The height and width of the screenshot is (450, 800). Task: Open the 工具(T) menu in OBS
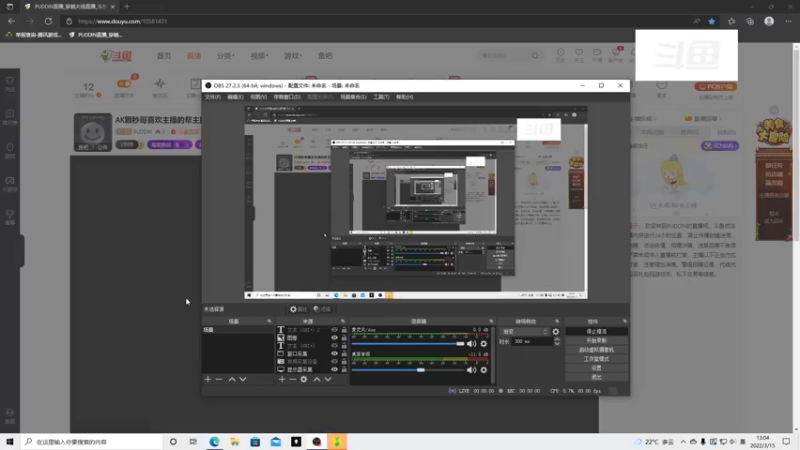point(381,97)
